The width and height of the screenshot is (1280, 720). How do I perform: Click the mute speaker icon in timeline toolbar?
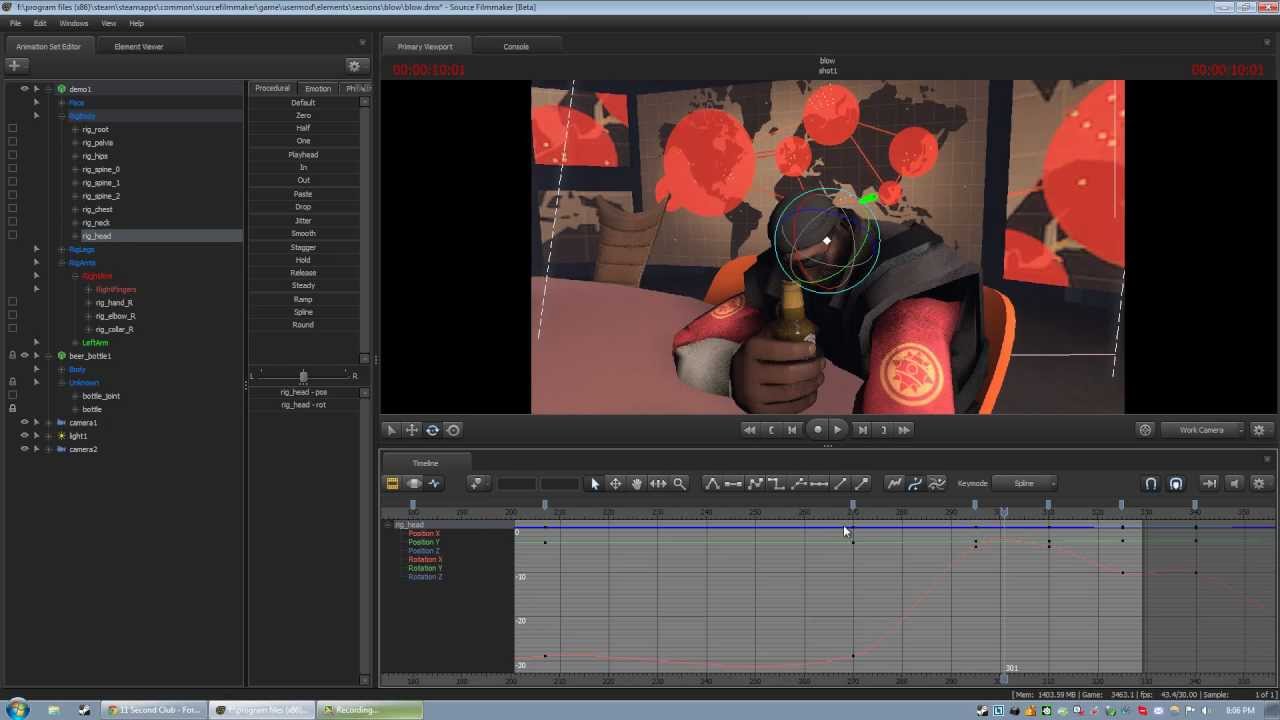coord(1234,483)
